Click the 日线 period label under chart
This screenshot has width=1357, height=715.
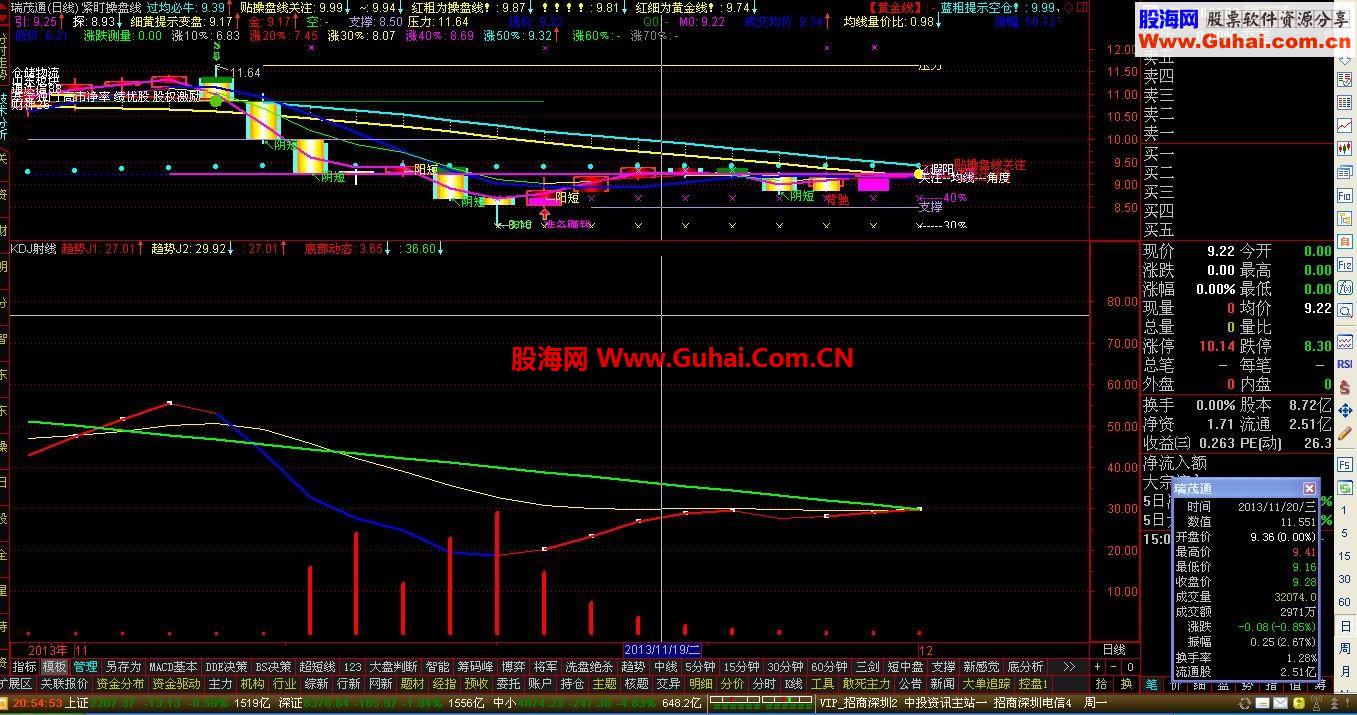coord(1113,649)
